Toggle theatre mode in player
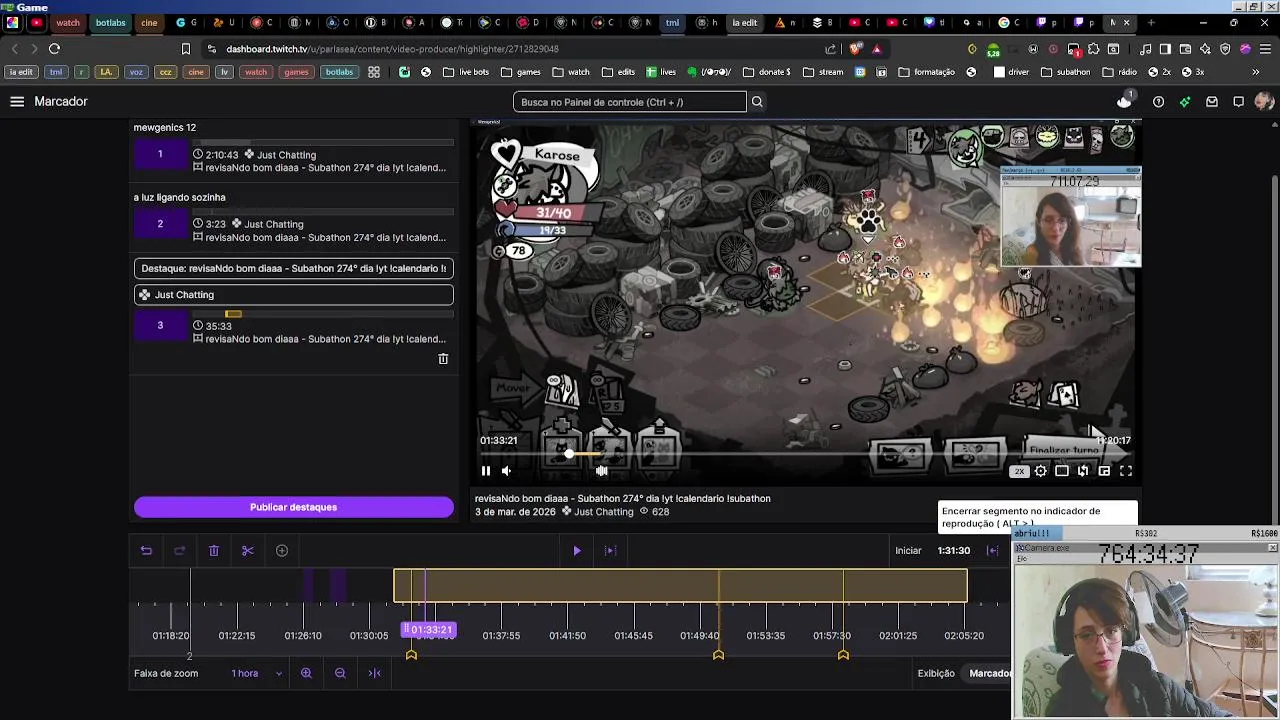Image resolution: width=1280 pixels, height=720 pixels. point(1062,471)
